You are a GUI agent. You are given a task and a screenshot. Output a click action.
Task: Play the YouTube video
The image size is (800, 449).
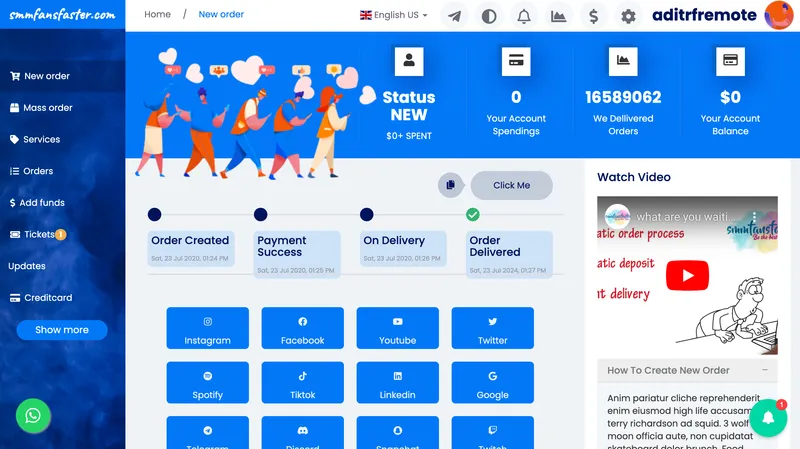(687, 276)
